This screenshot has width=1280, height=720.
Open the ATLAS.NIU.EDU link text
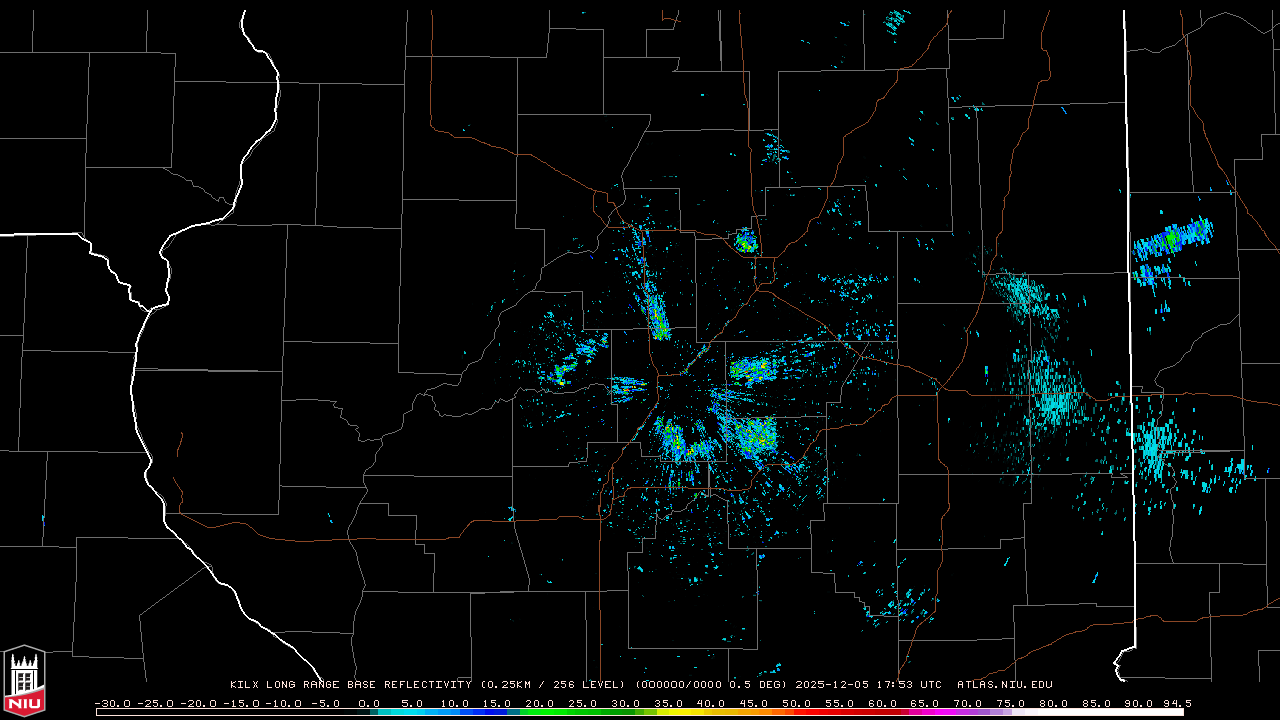click(x=1005, y=685)
